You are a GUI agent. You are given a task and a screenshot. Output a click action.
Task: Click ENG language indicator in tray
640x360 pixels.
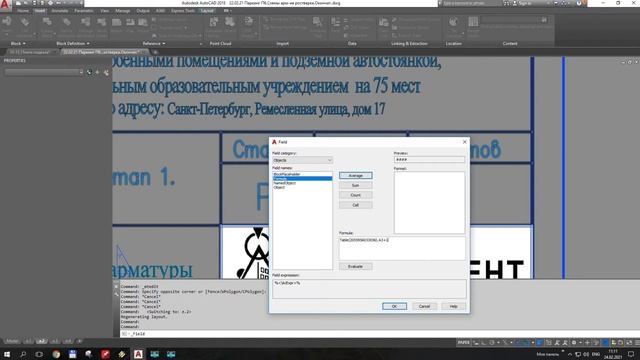coord(596,354)
